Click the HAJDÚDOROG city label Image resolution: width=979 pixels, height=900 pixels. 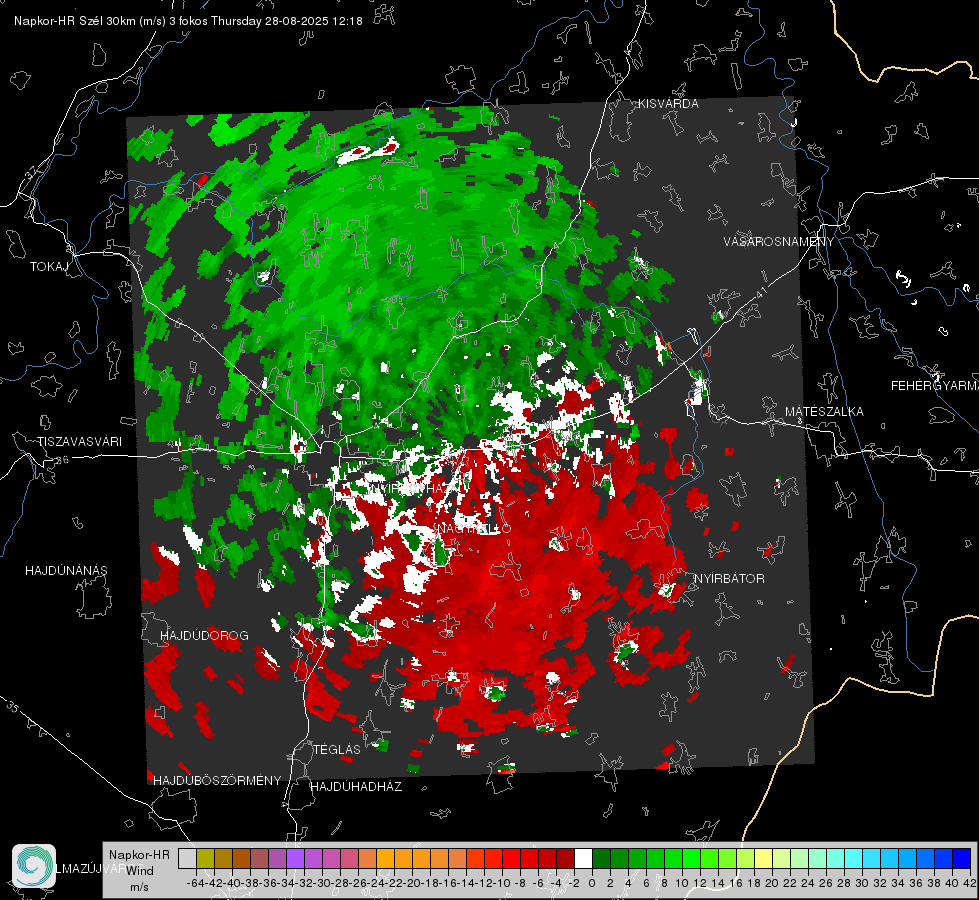[204, 636]
